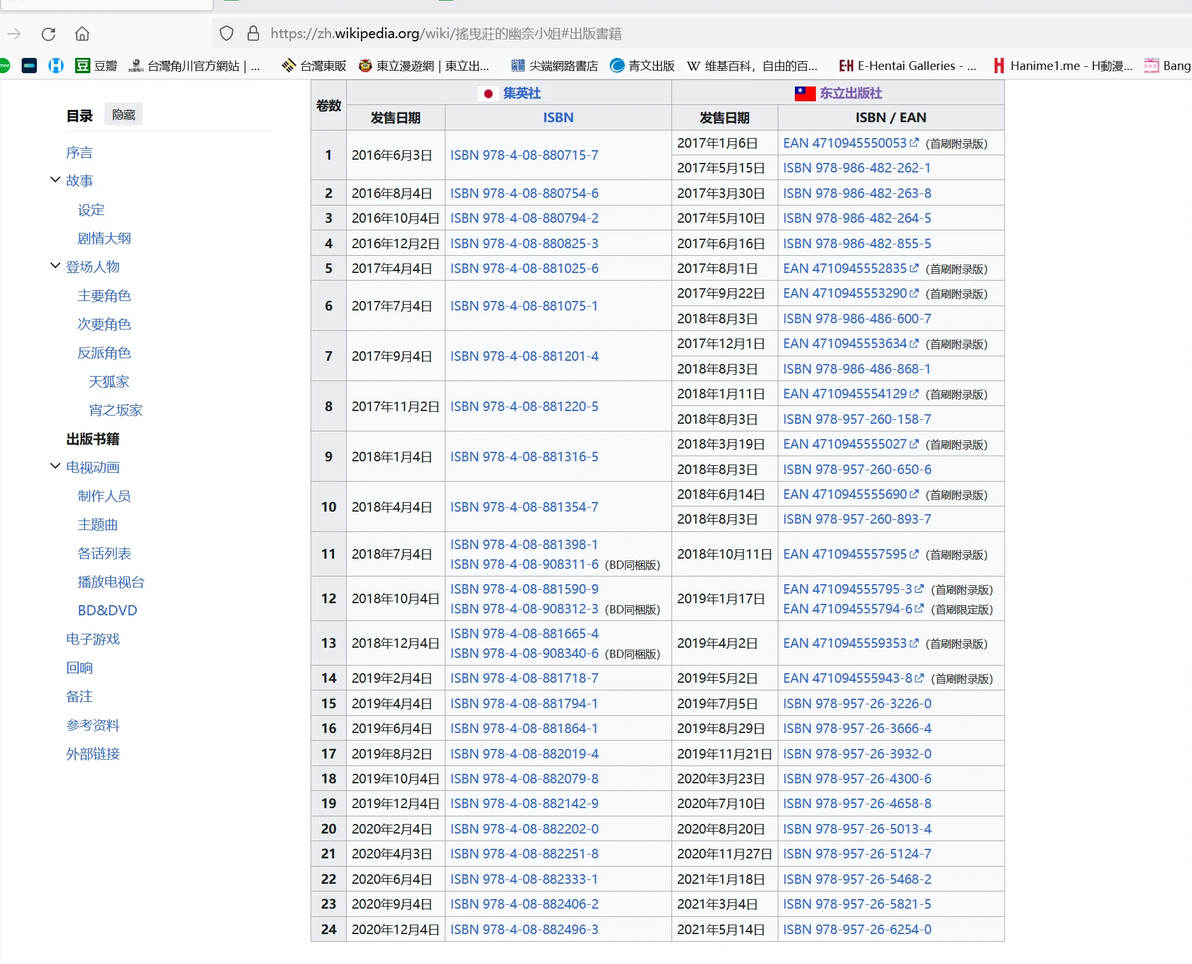
Task: Go to browser home page
Action: (x=82, y=33)
